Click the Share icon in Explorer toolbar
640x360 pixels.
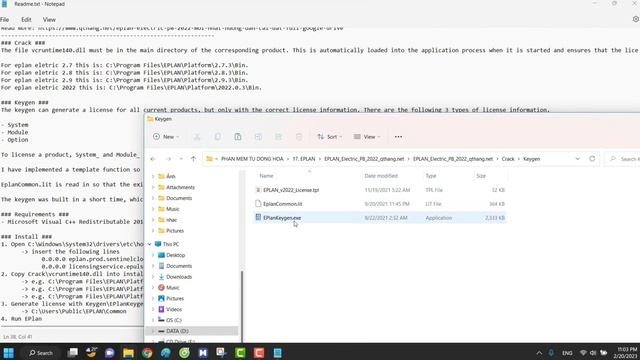click(x=278, y=137)
